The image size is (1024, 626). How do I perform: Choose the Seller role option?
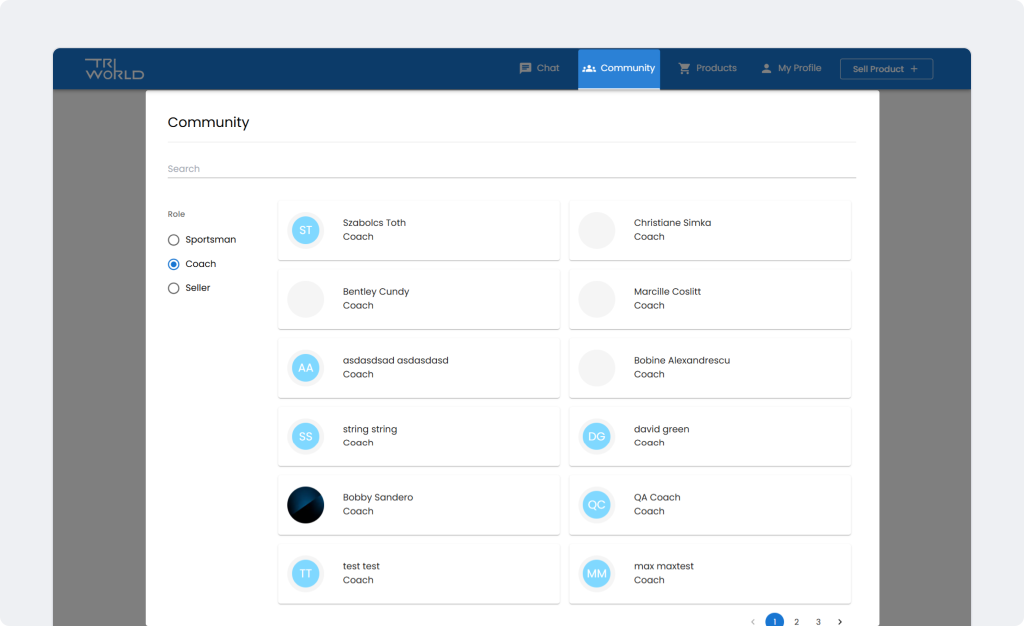click(x=174, y=288)
